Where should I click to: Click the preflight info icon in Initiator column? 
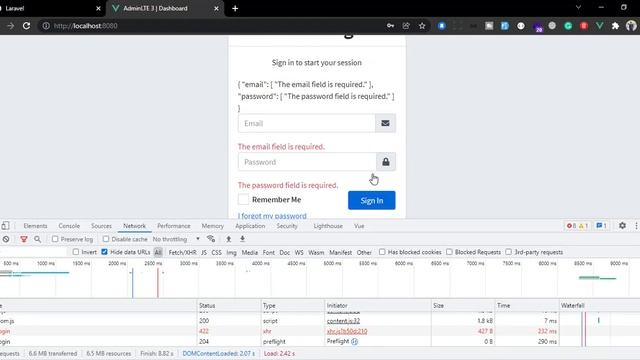tap(354, 342)
